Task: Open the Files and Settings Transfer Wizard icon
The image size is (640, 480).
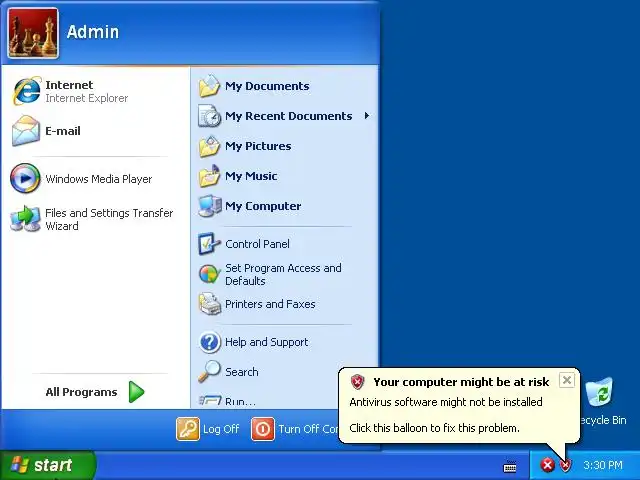Action: coord(25,219)
